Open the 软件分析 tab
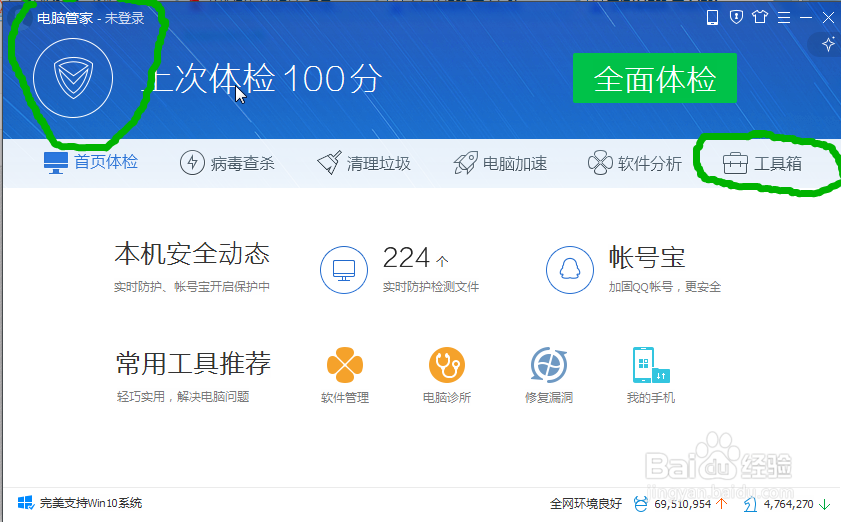Screen dimensions: 841x522 tap(635, 163)
